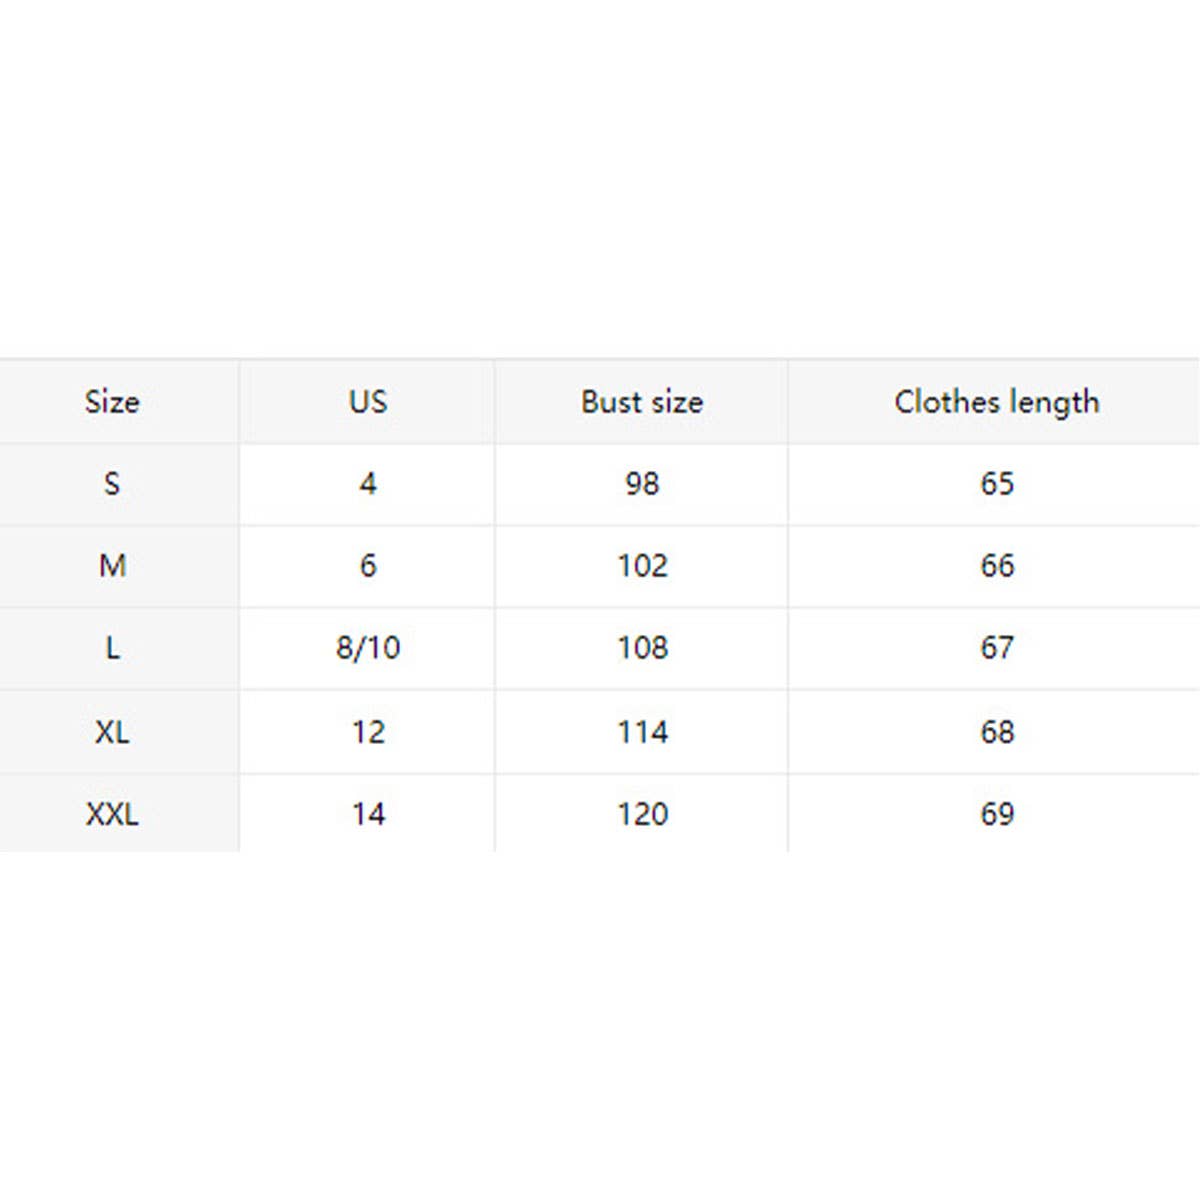Click US size 14 cell
1200x1200 pixels.
point(367,814)
